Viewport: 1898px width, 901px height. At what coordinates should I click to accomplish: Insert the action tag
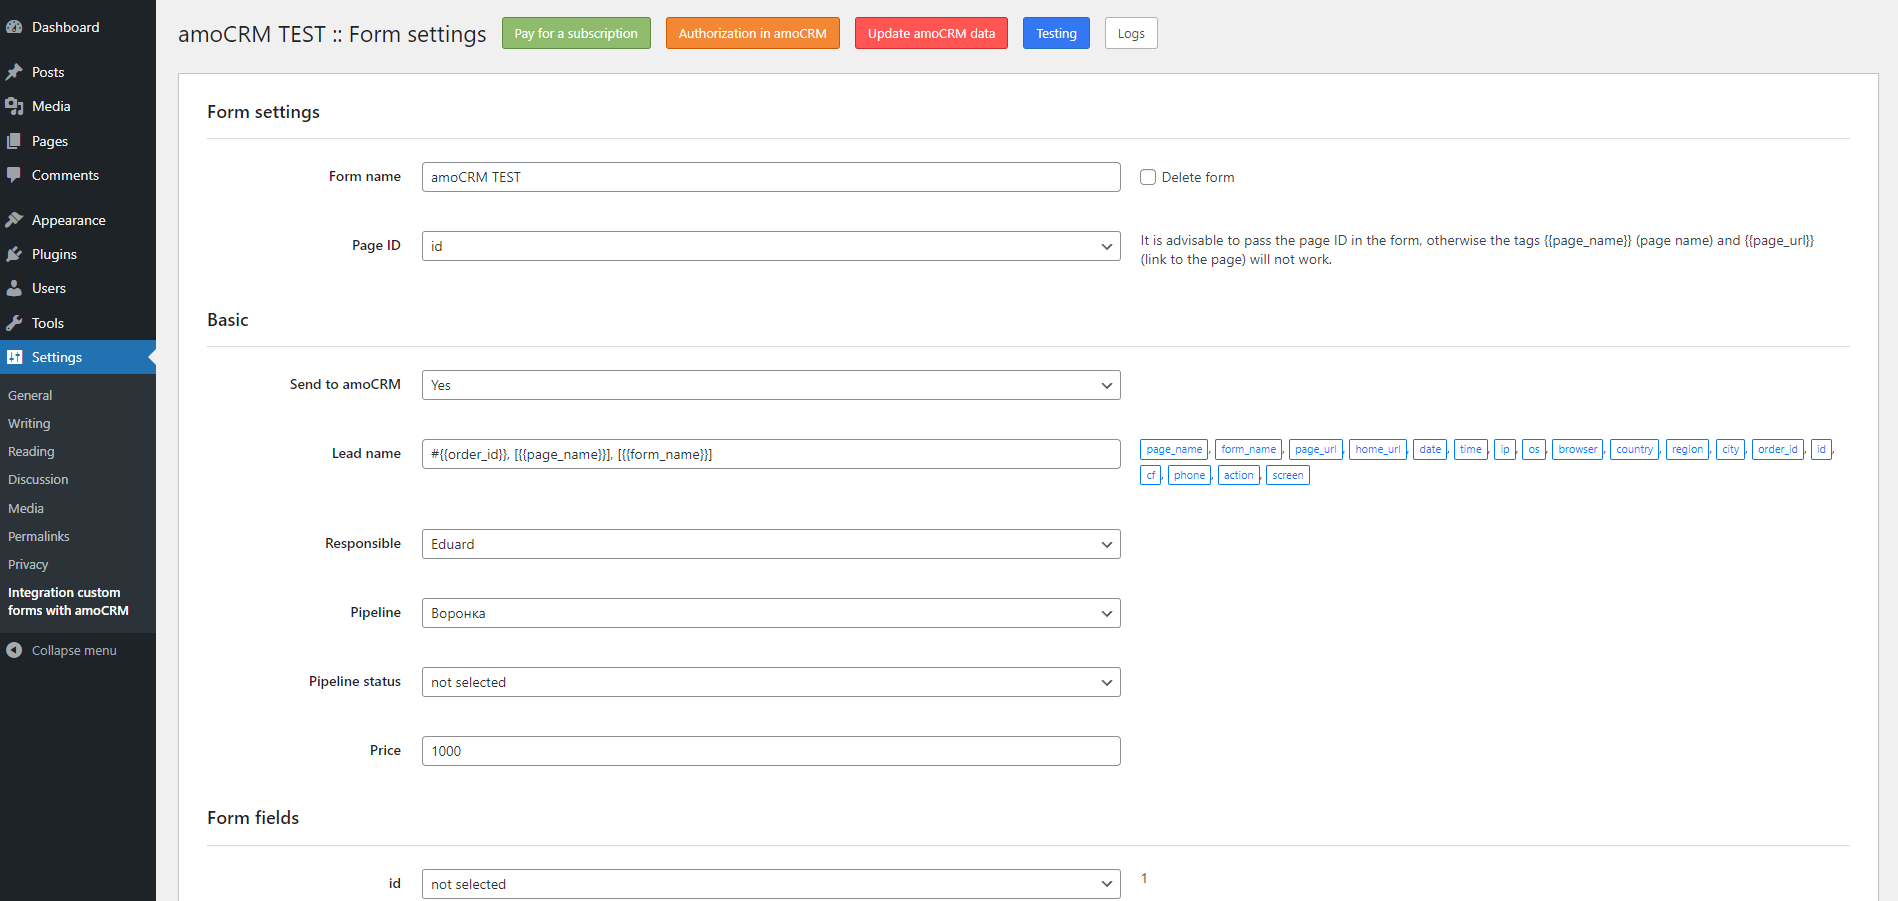tap(1238, 475)
